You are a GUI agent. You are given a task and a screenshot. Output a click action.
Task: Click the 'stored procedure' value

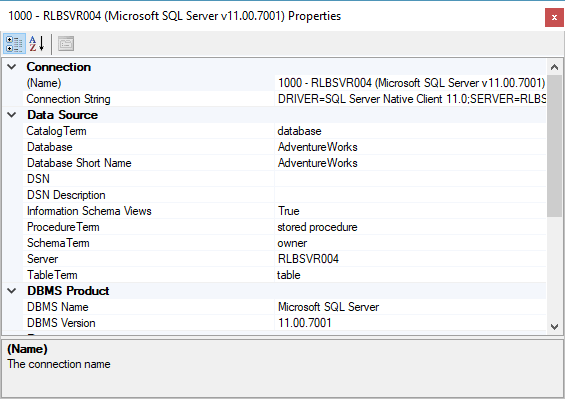pos(317,227)
